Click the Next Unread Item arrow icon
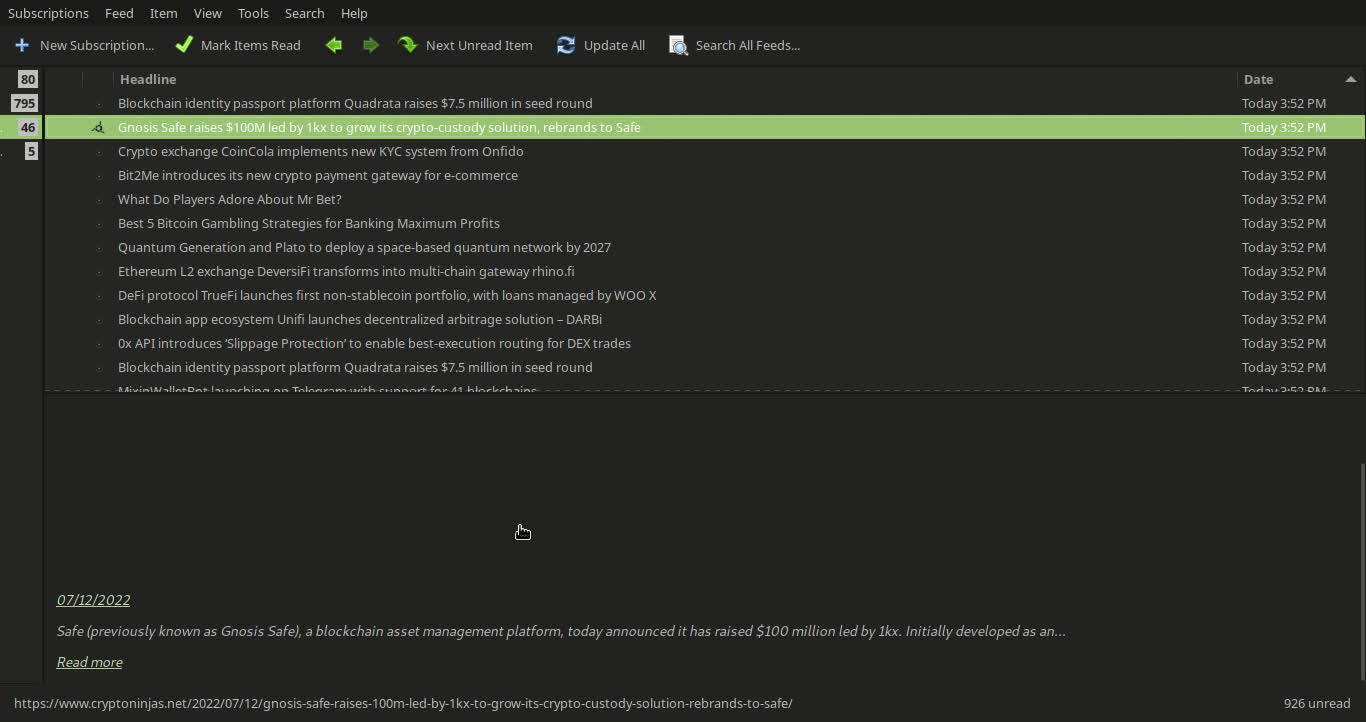 (x=408, y=45)
